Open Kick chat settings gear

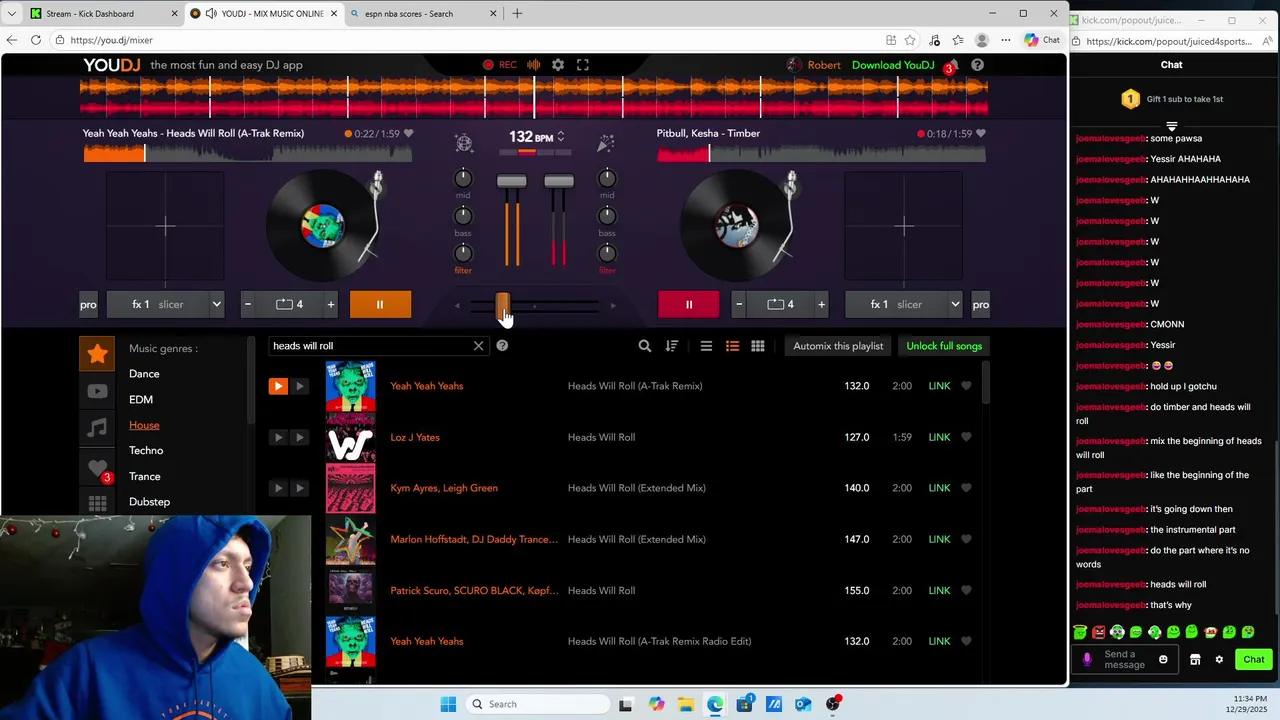point(1219,660)
